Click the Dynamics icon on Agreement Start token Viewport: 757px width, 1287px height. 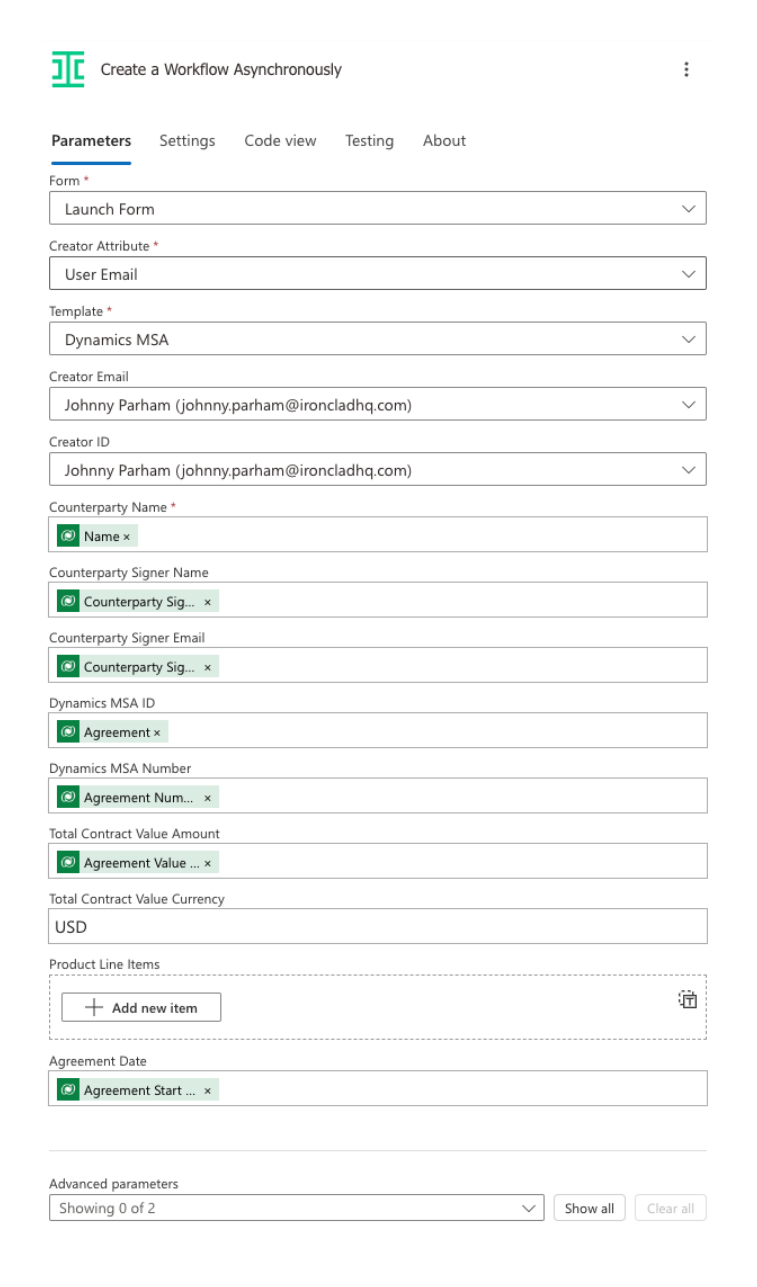[68, 1090]
